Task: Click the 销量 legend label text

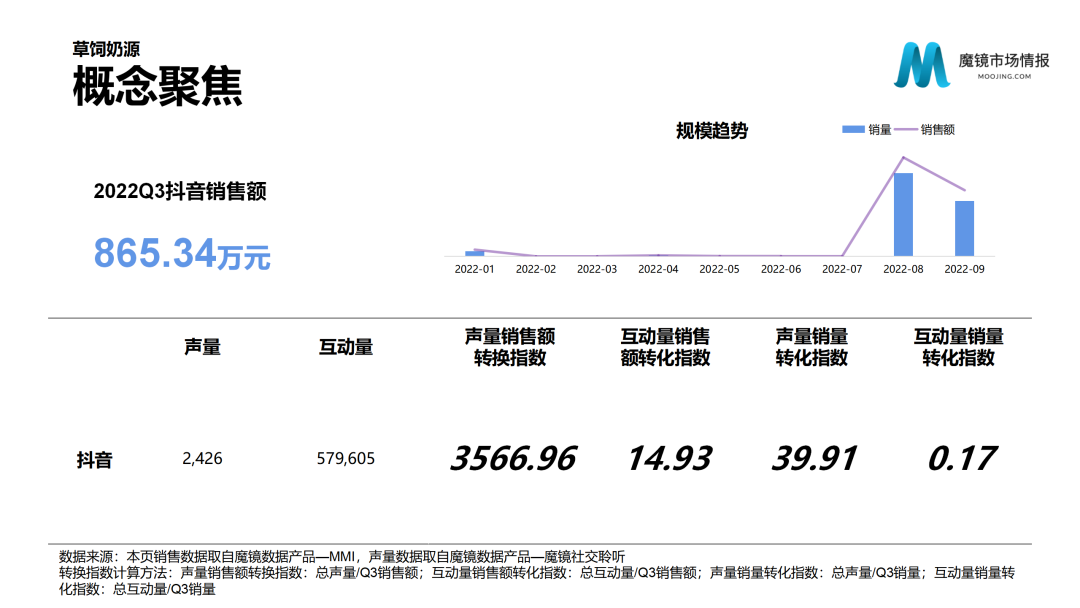Action: (880, 129)
